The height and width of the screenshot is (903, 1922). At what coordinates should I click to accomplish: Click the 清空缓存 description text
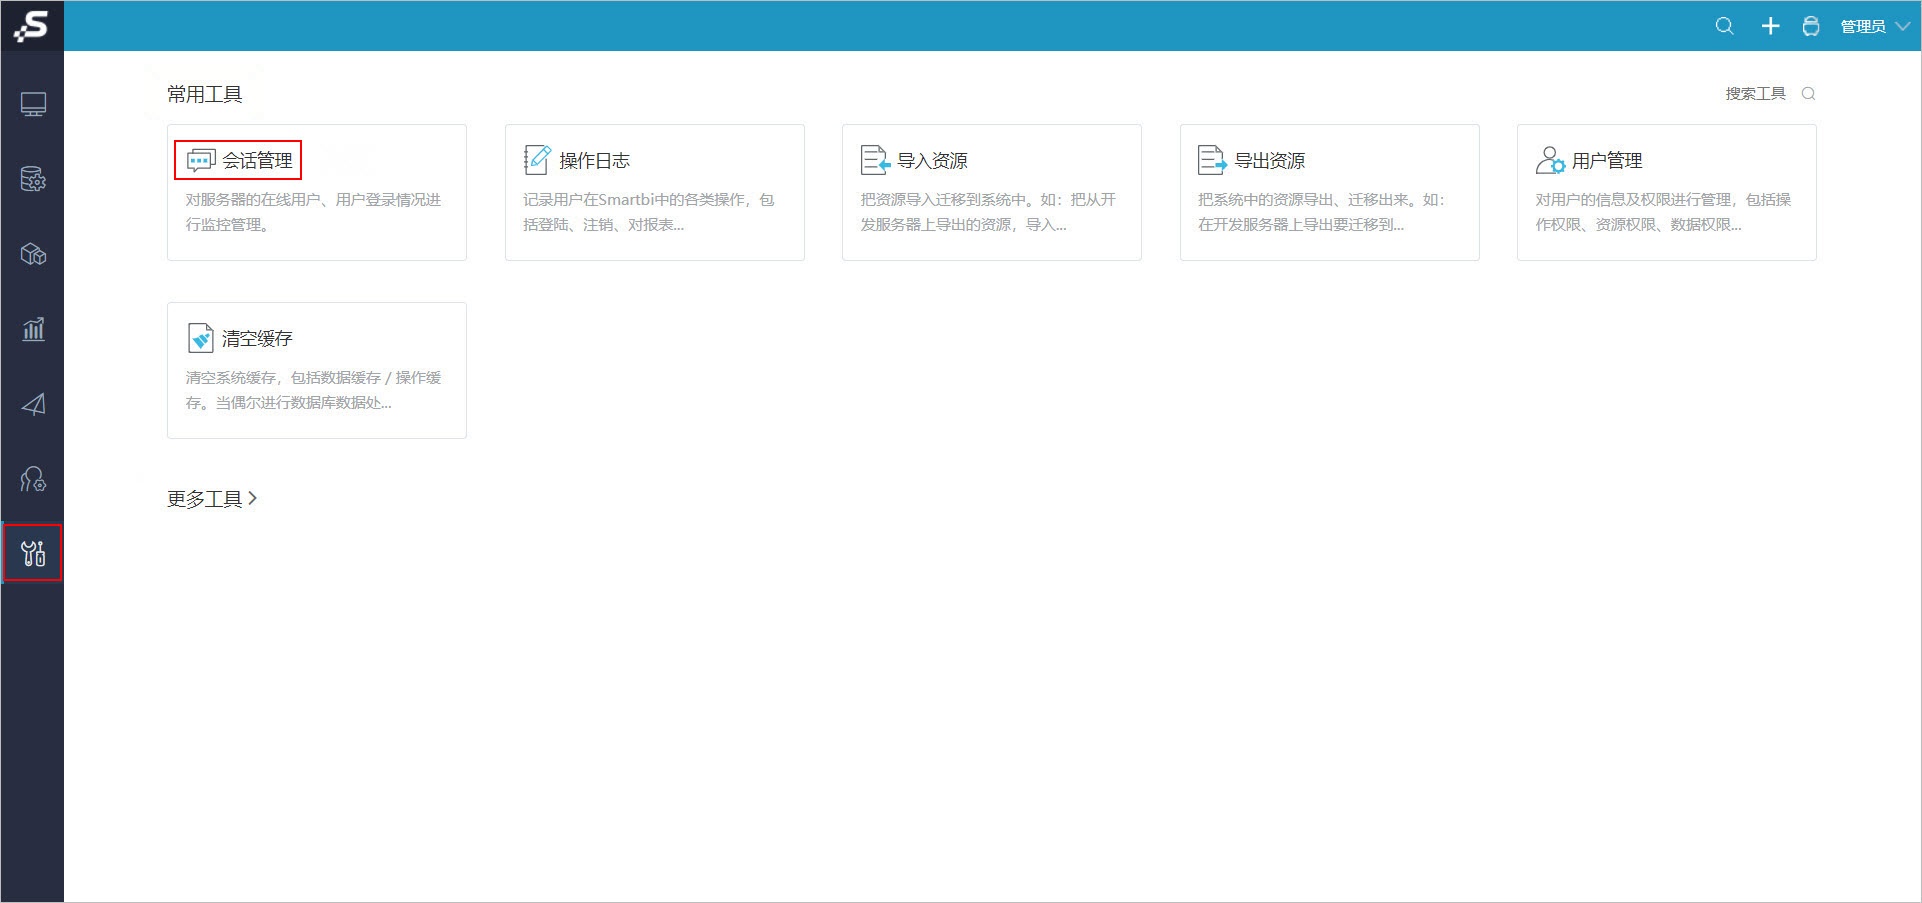[x=313, y=390]
